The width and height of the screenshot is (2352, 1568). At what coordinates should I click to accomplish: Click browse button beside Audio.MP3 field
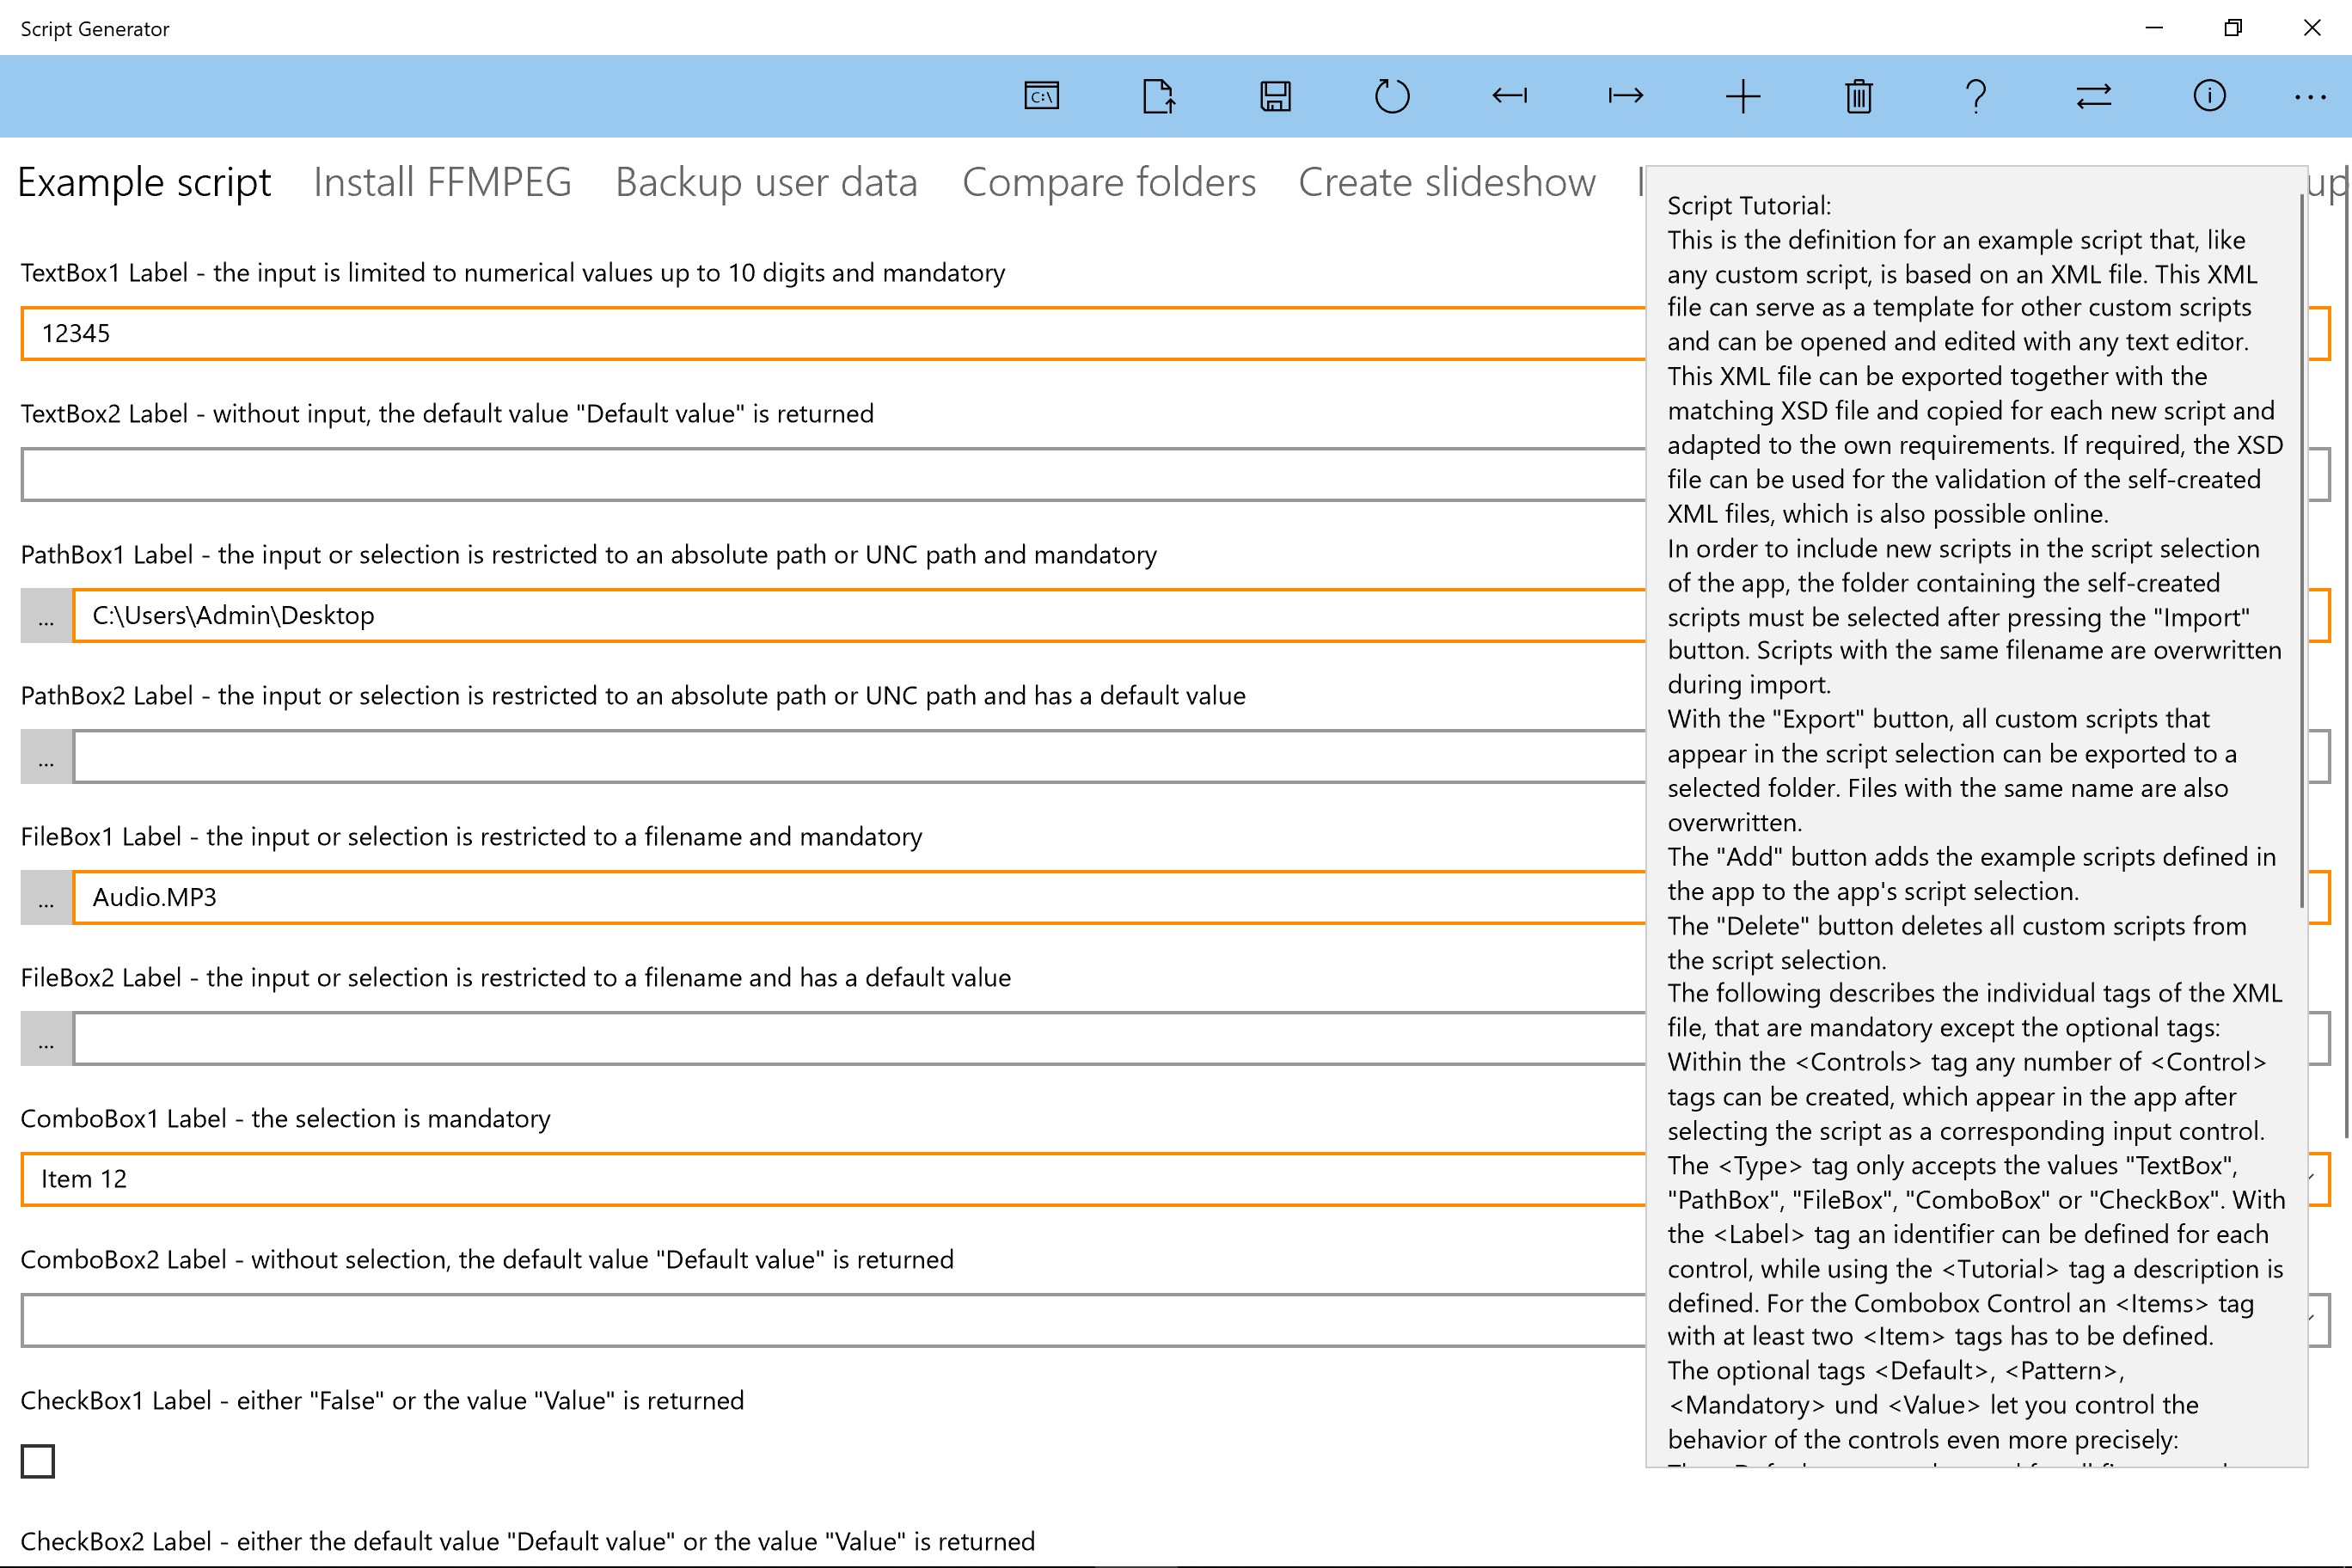[x=46, y=898]
